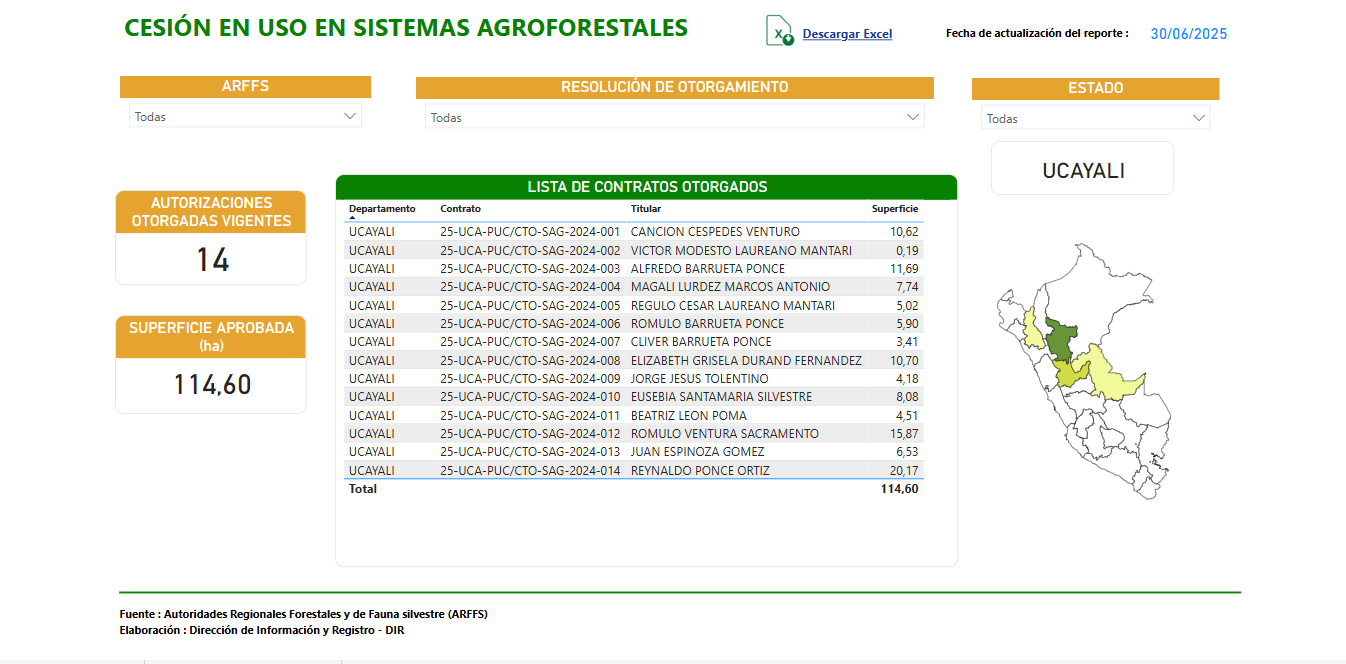Expand the Estado filter dropdown

click(x=1199, y=118)
